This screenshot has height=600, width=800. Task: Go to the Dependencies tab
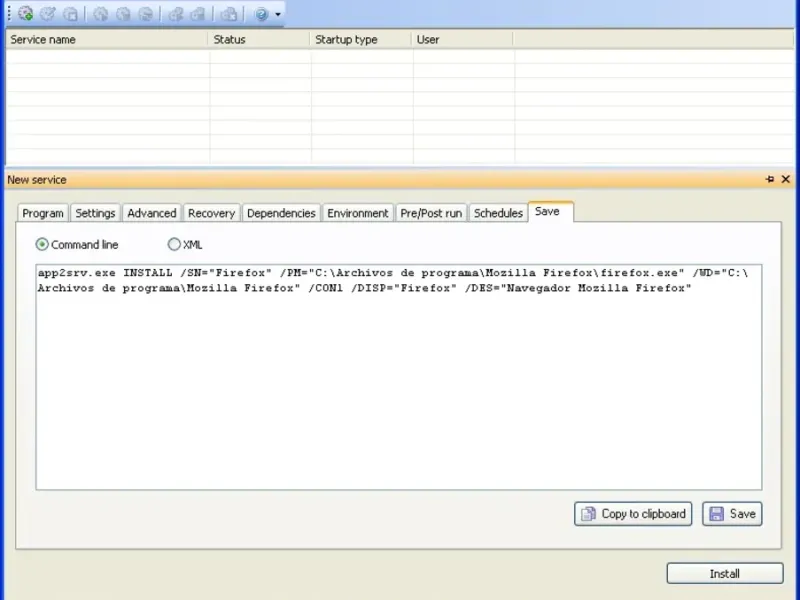click(281, 213)
